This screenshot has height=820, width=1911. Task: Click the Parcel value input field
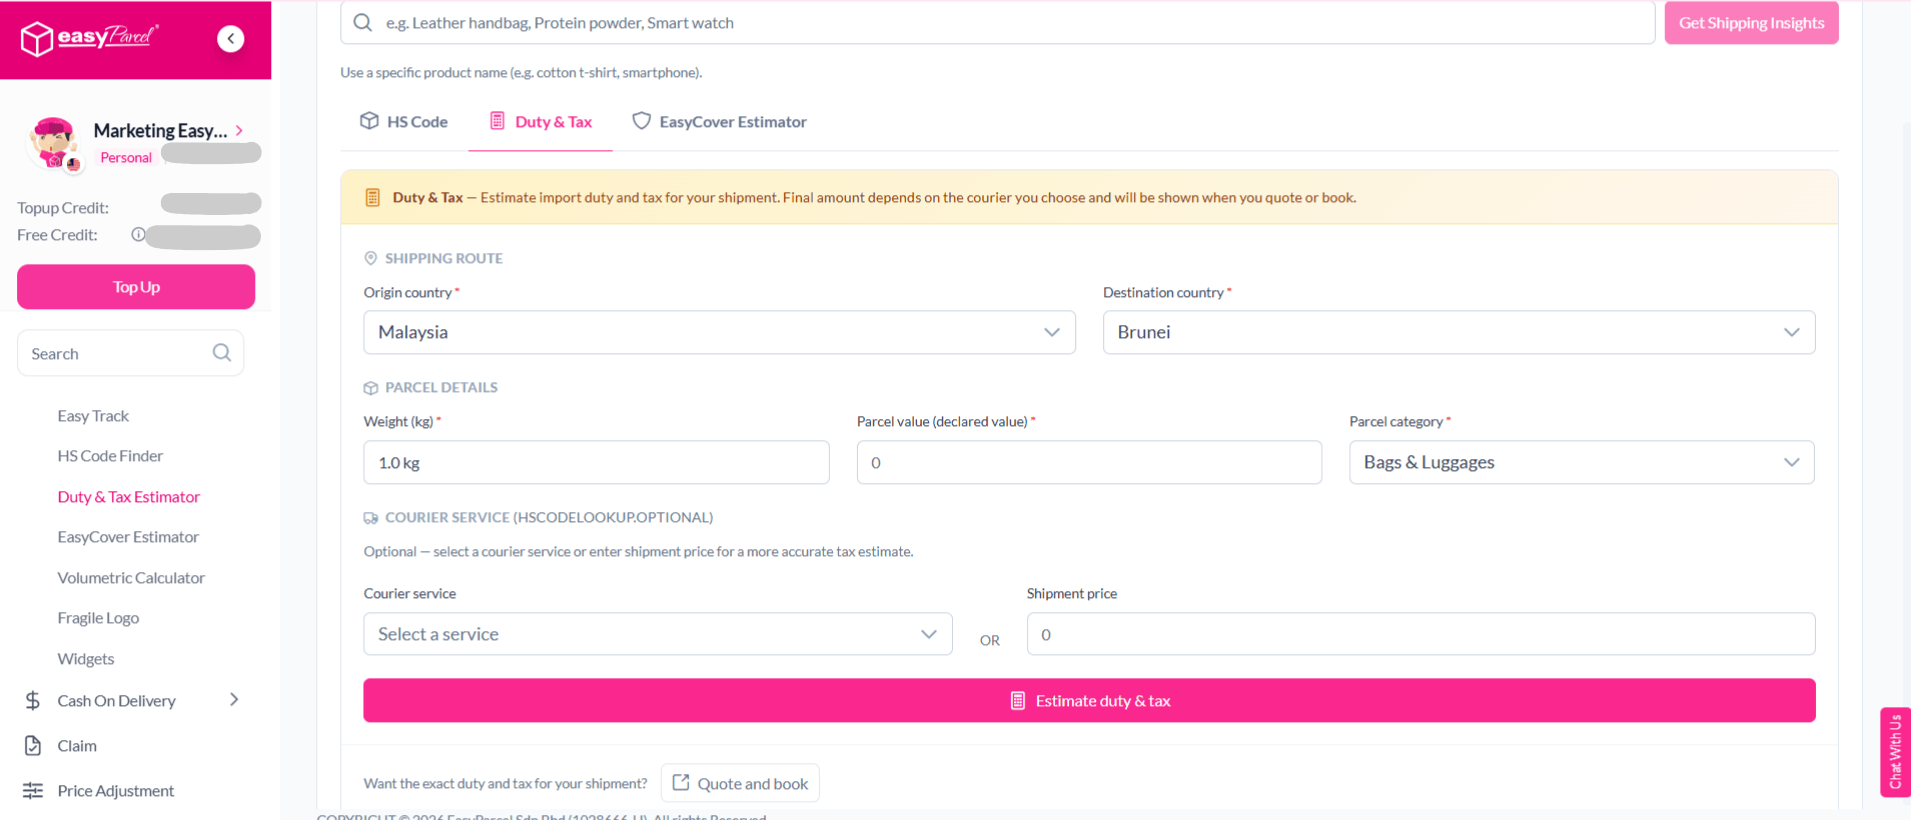[1089, 462]
